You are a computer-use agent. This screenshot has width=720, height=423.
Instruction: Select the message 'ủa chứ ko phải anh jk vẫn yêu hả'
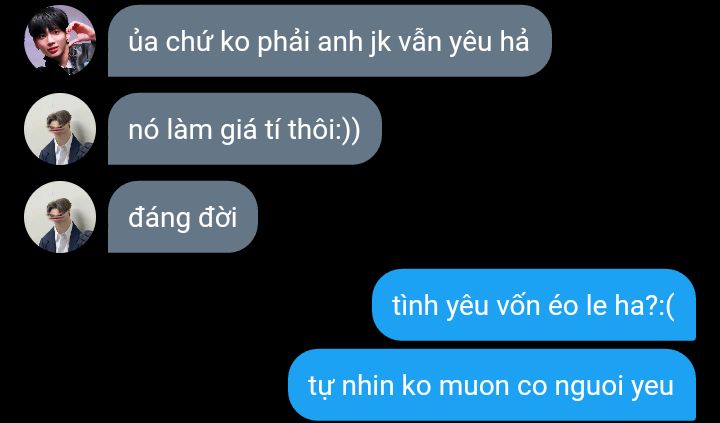click(x=330, y=40)
